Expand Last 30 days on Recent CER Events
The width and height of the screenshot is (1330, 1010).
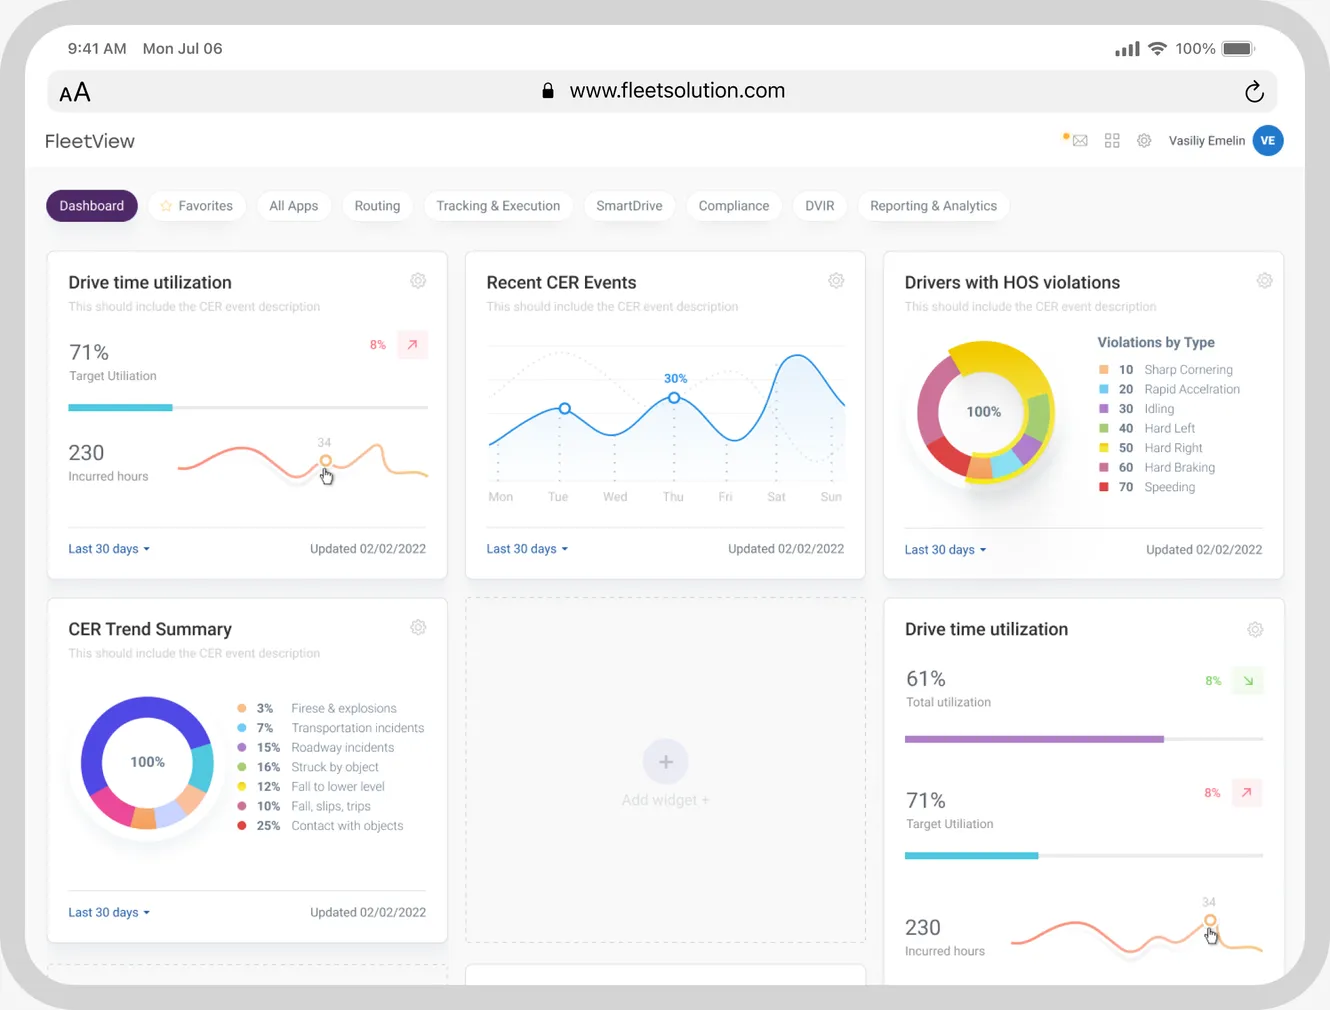pos(527,549)
